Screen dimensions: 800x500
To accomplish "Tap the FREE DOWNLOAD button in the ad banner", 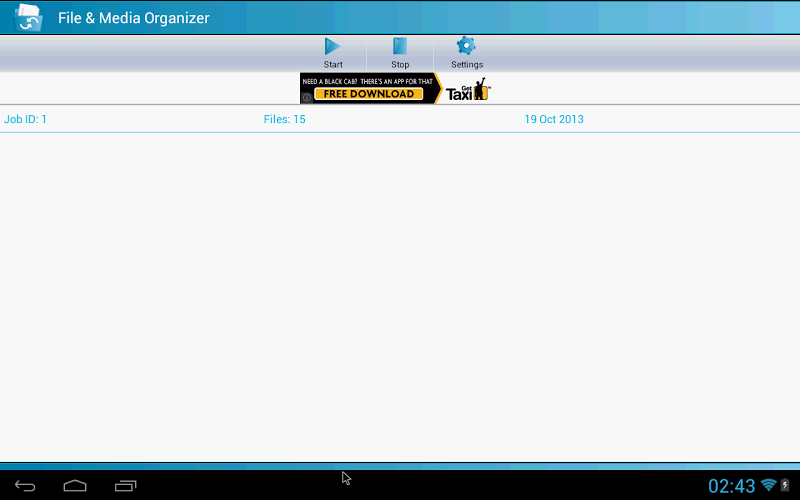I will pos(368,94).
